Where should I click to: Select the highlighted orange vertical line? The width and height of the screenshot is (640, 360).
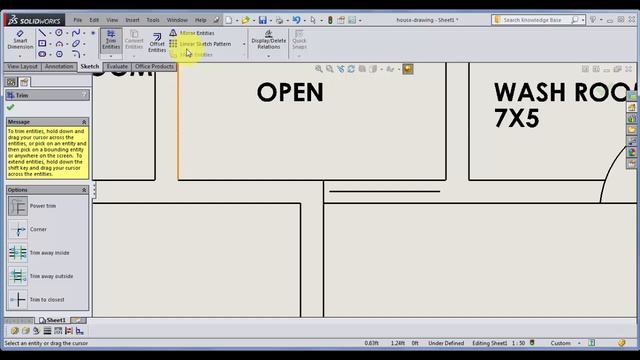pos(178,121)
